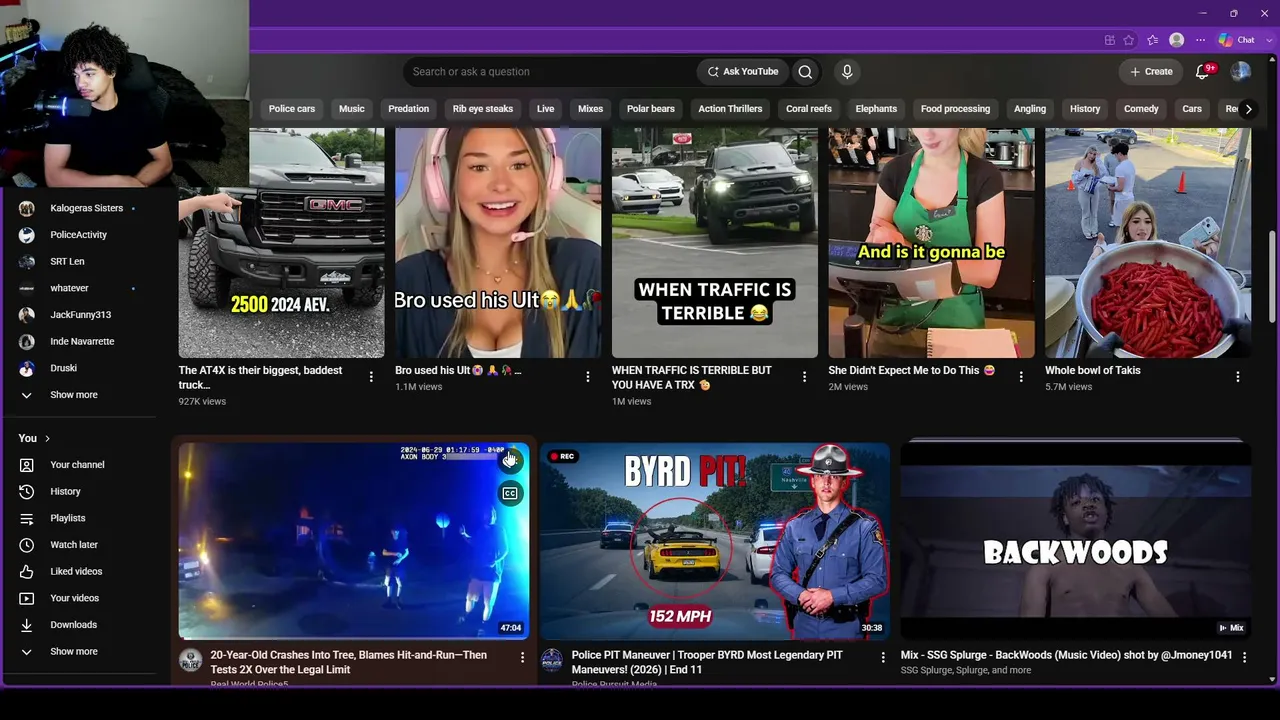The height and width of the screenshot is (720, 1280).
Task: Show more topic chips with the arrow
Action: tap(1248, 109)
